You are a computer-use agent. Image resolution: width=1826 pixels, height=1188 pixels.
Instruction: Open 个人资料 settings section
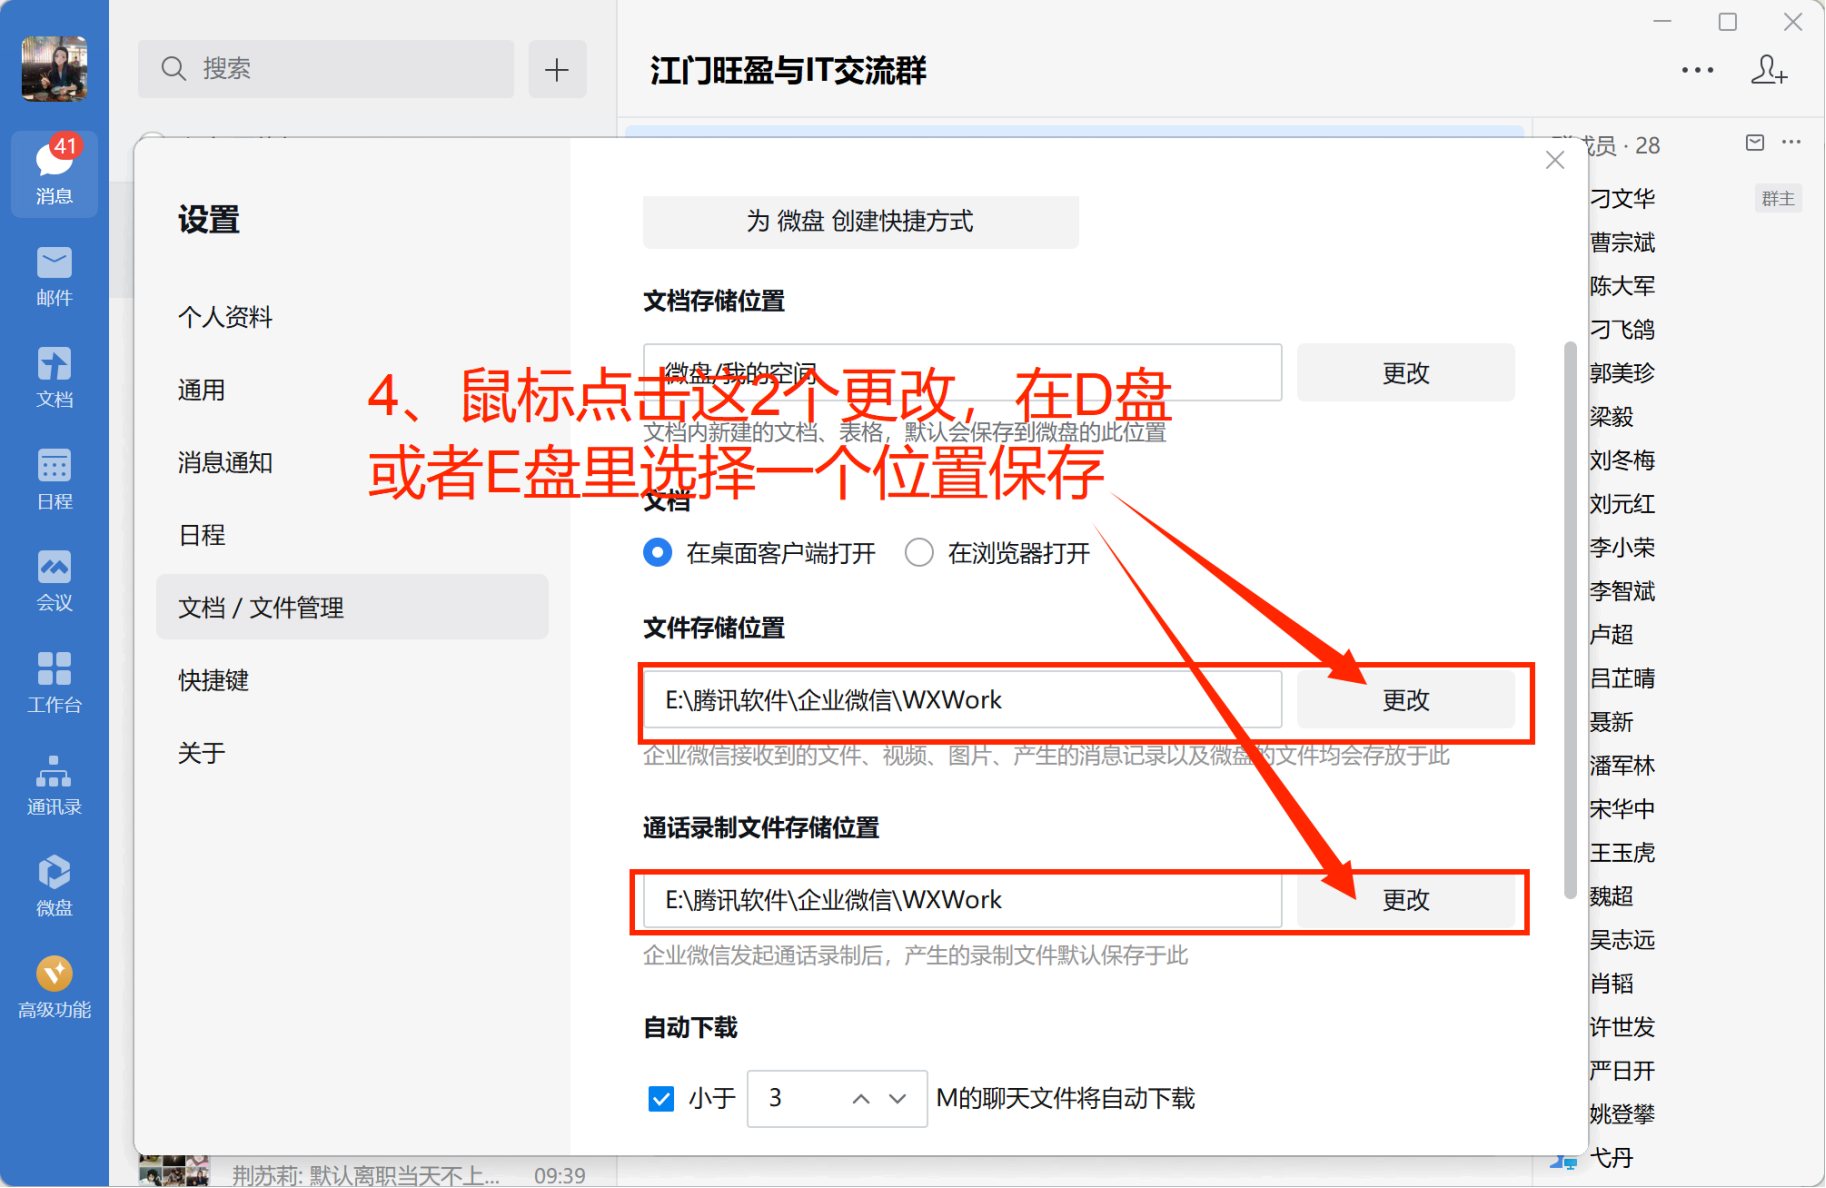pos(352,317)
